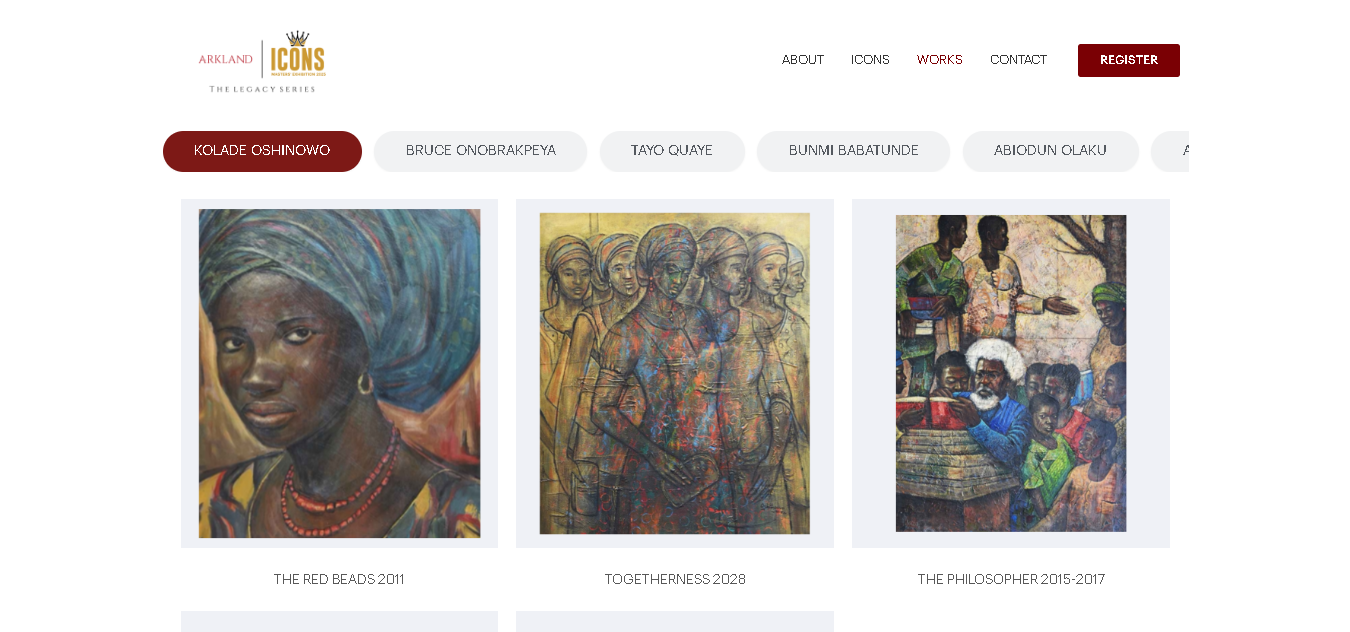The width and height of the screenshot is (1350, 632).
Task: Open the Abiodun Olaku tab
Action: pyautogui.click(x=1051, y=151)
